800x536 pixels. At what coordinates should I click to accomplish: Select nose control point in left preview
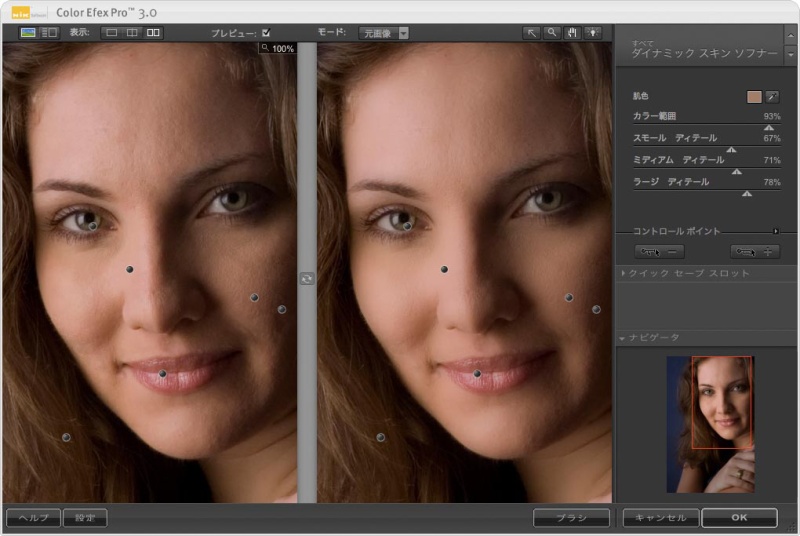point(130,269)
